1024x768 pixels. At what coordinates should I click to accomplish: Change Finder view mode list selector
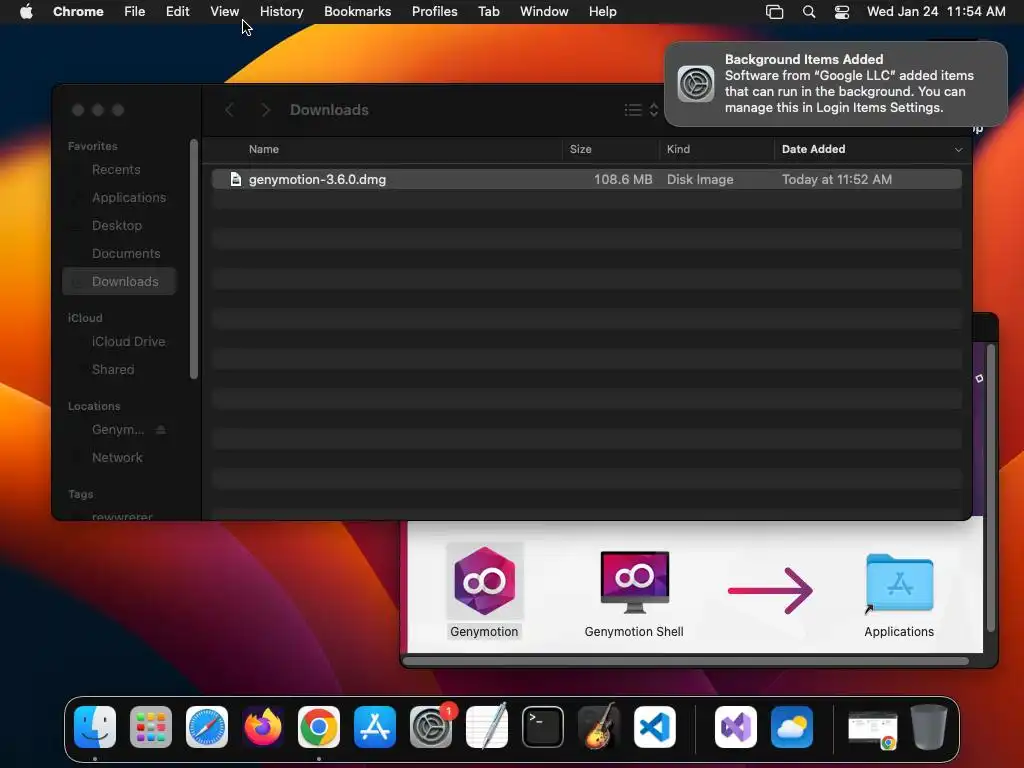pyautogui.click(x=641, y=110)
